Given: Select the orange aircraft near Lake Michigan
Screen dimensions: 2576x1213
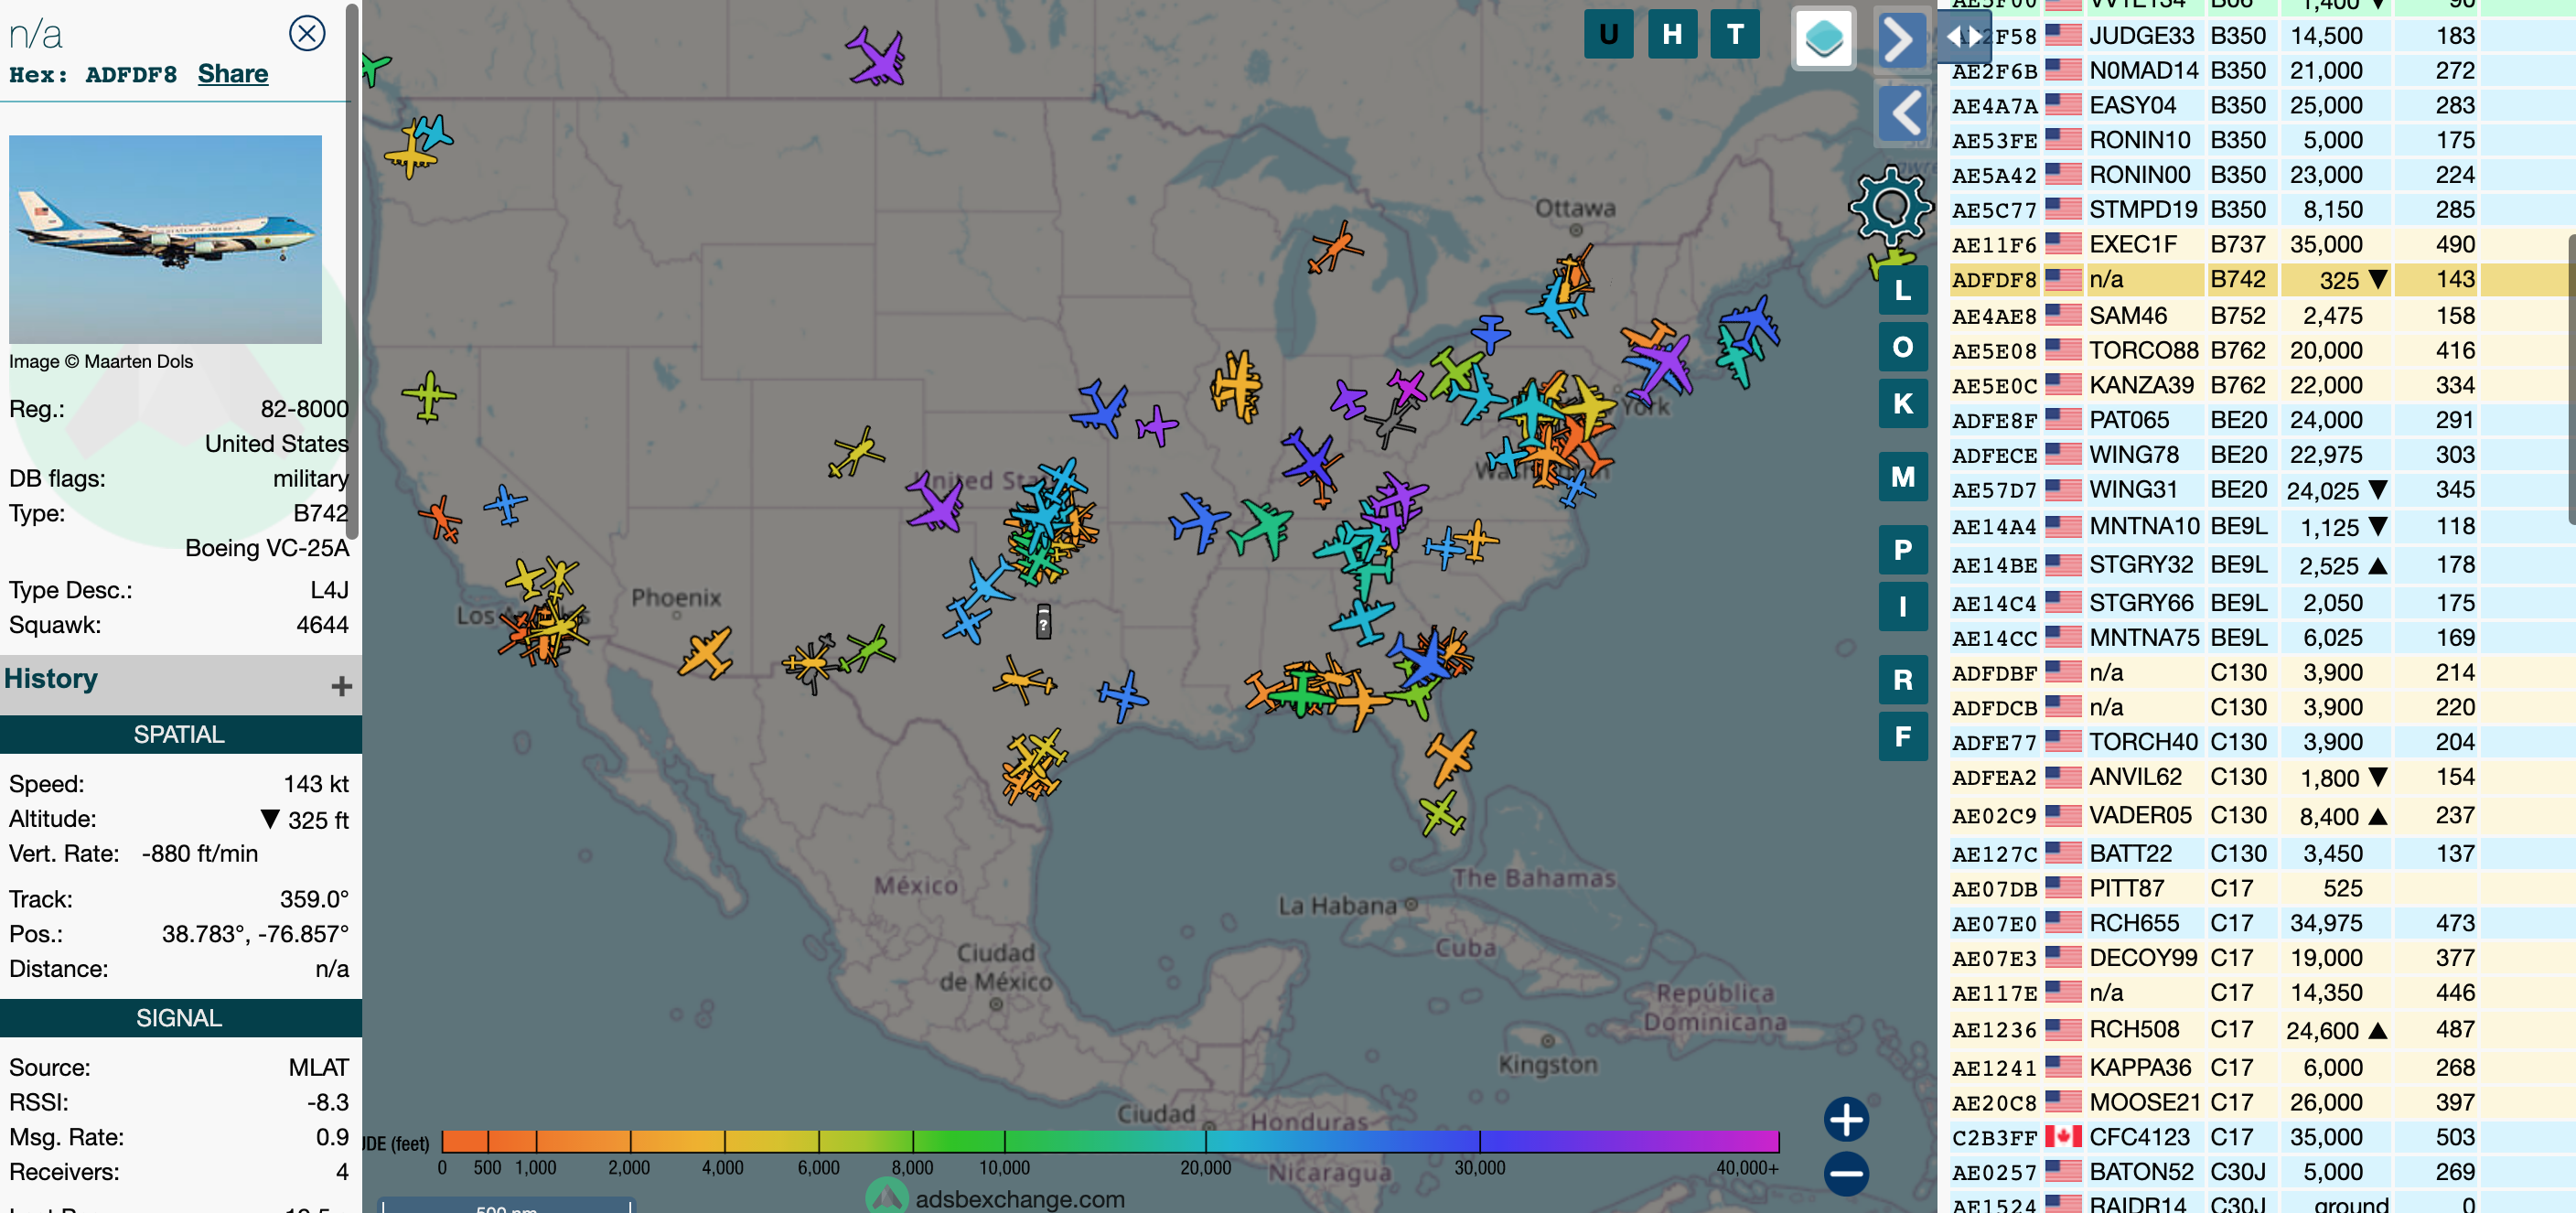Looking at the screenshot, I should 1334,247.
